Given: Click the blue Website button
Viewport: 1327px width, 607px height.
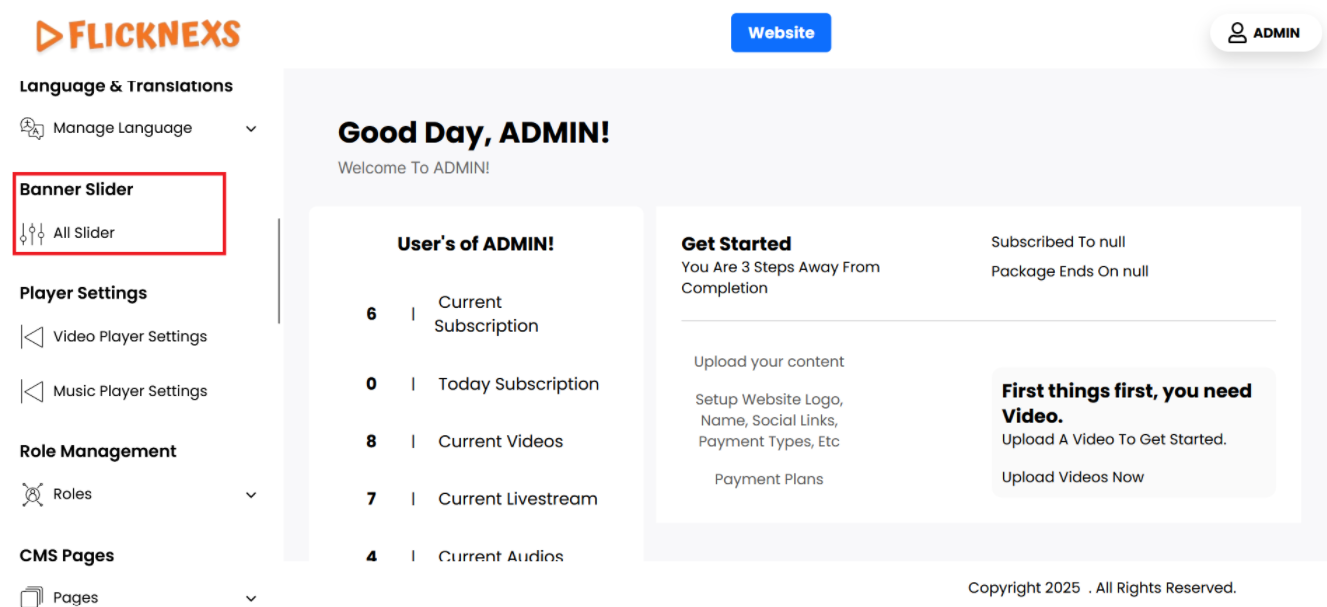Looking at the screenshot, I should pos(781,33).
